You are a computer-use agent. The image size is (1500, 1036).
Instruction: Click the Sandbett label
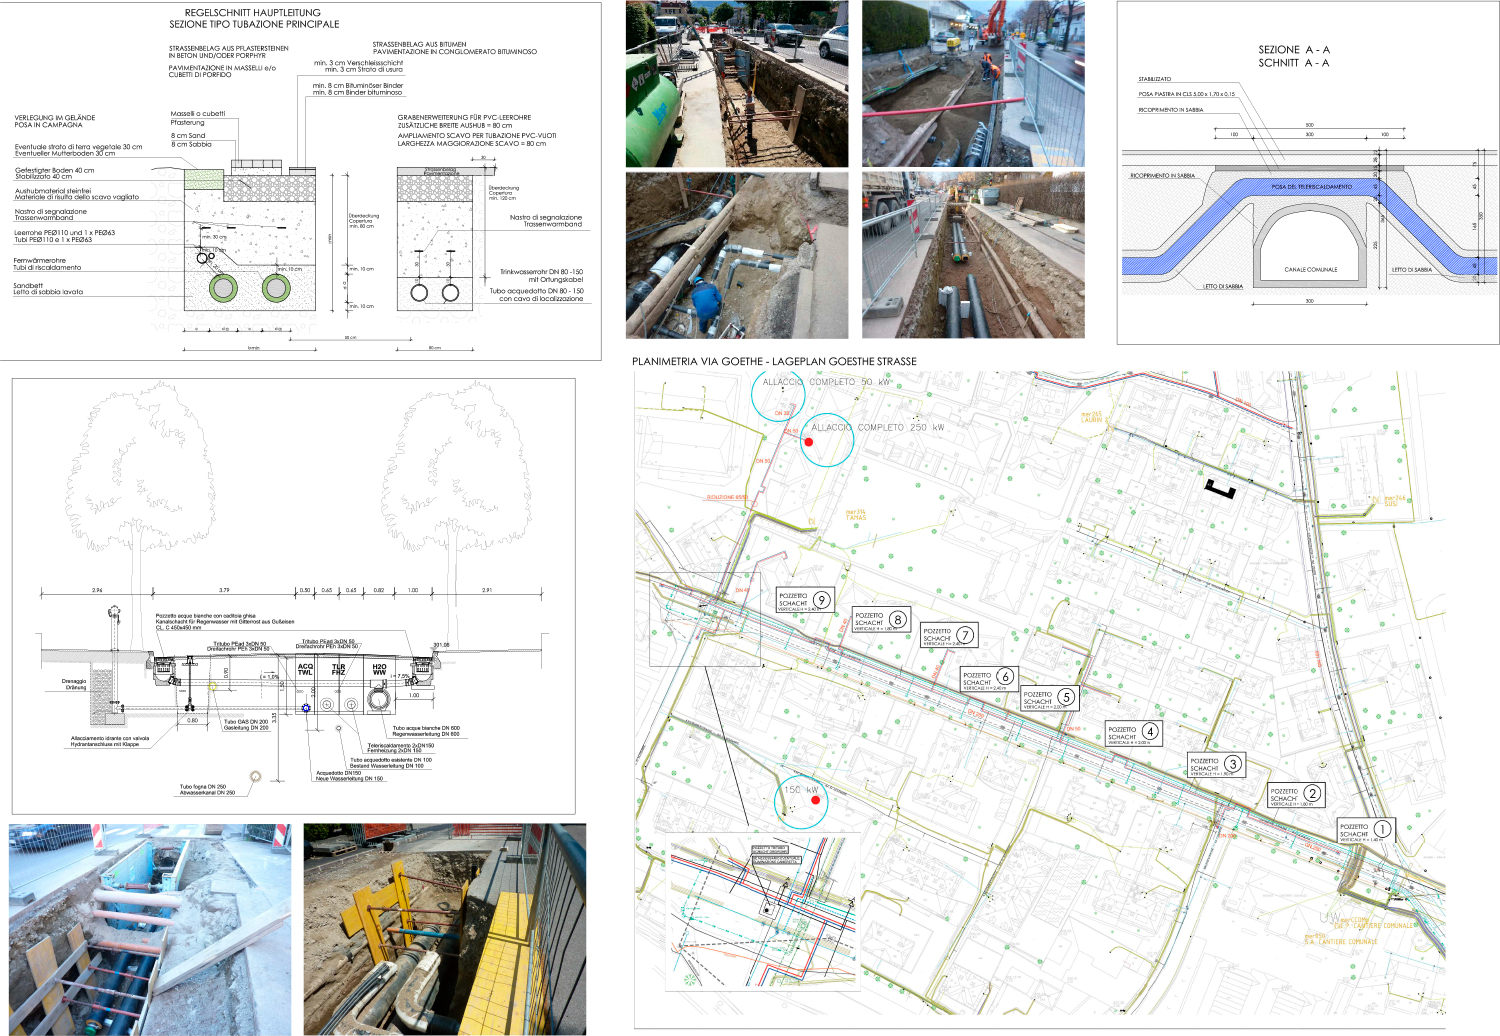[48, 288]
